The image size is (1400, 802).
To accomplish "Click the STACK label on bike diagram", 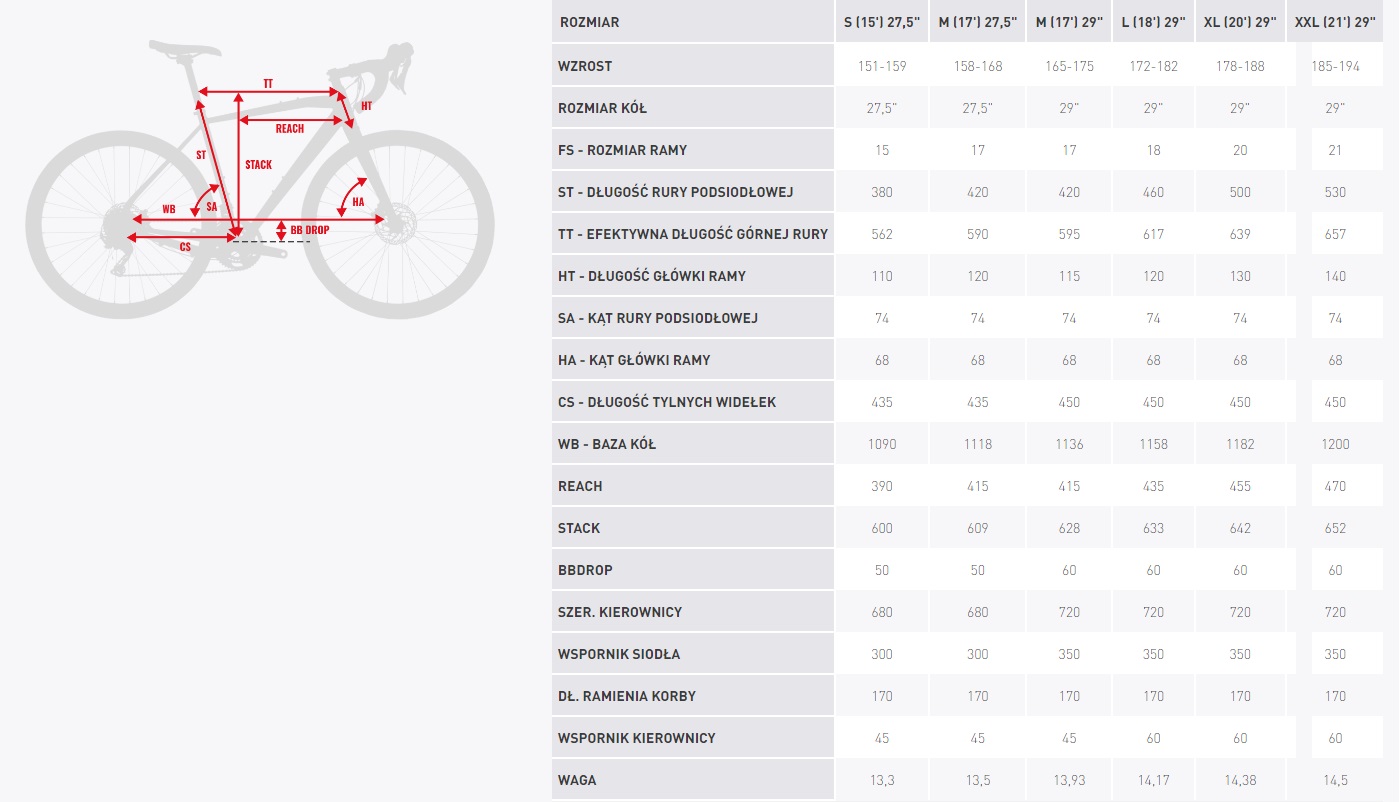I will pos(258,165).
